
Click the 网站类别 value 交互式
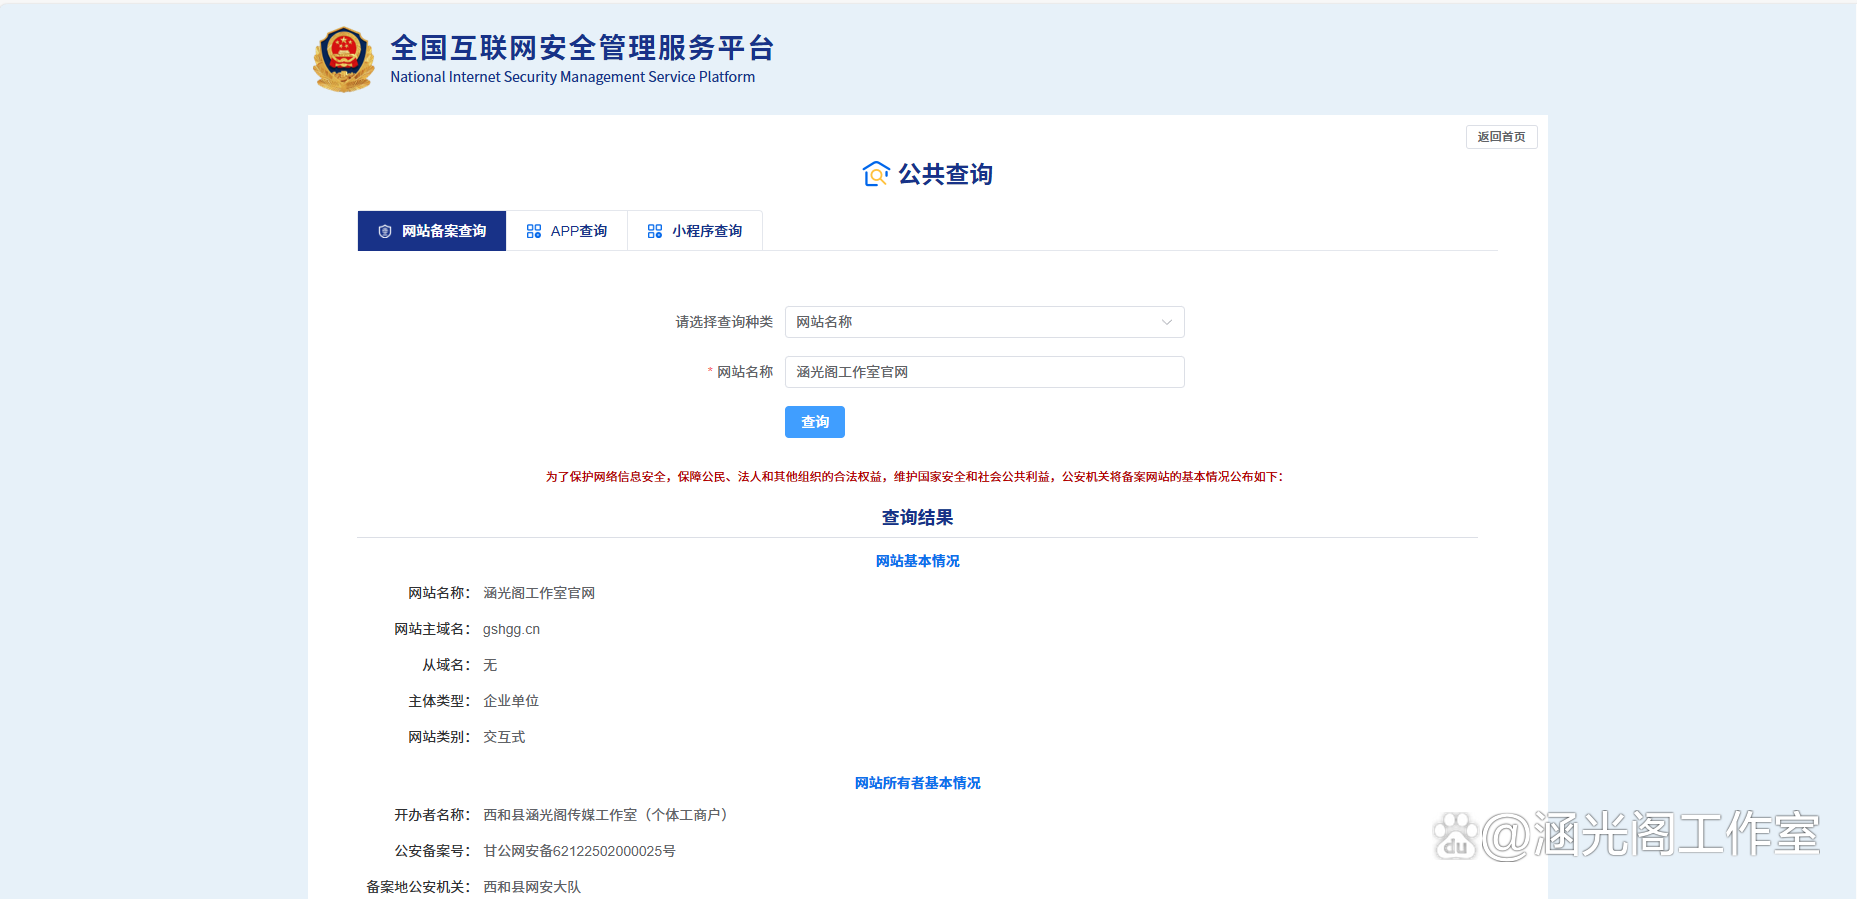[504, 737]
